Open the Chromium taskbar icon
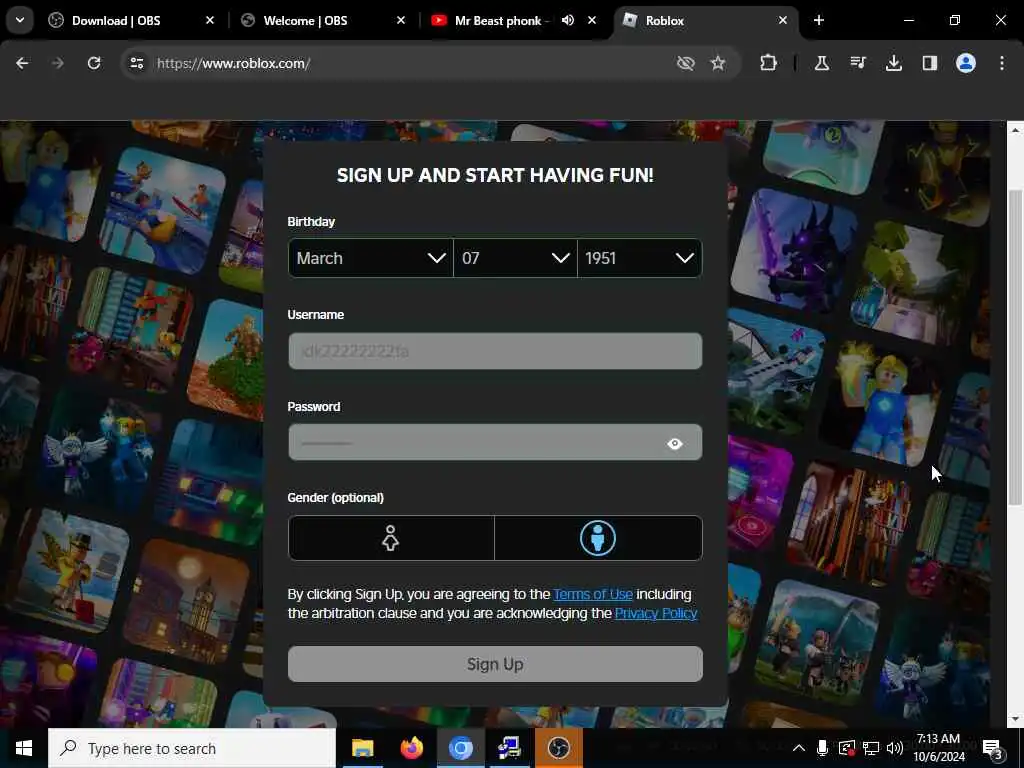This screenshot has height=768, width=1024. (x=460, y=748)
